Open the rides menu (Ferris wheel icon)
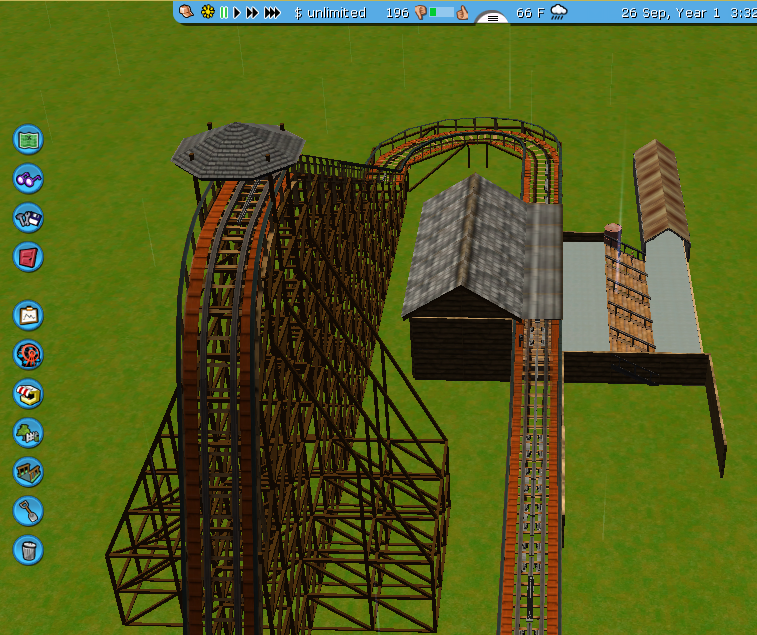The width and height of the screenshot is (757, 635). (x=28, y=354)
